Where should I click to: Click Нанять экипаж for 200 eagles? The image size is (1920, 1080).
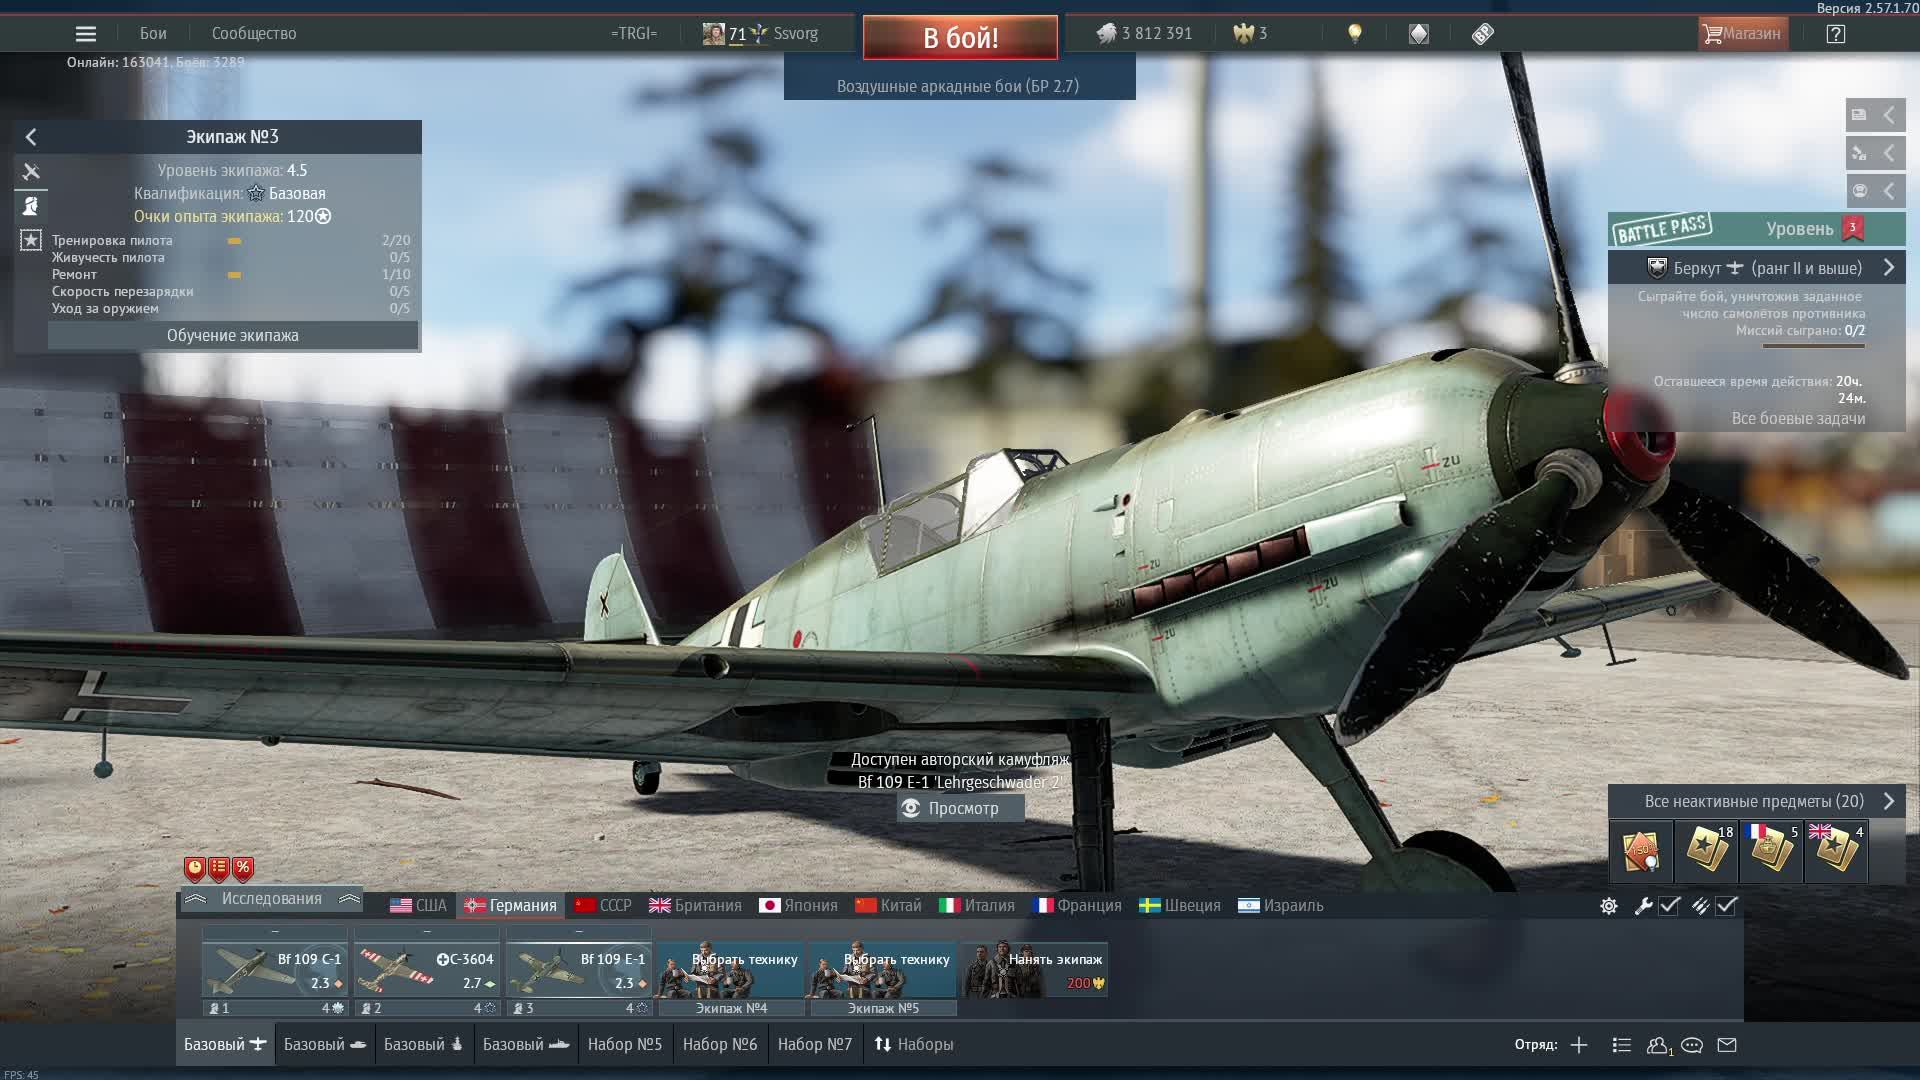click(1035, 969)
